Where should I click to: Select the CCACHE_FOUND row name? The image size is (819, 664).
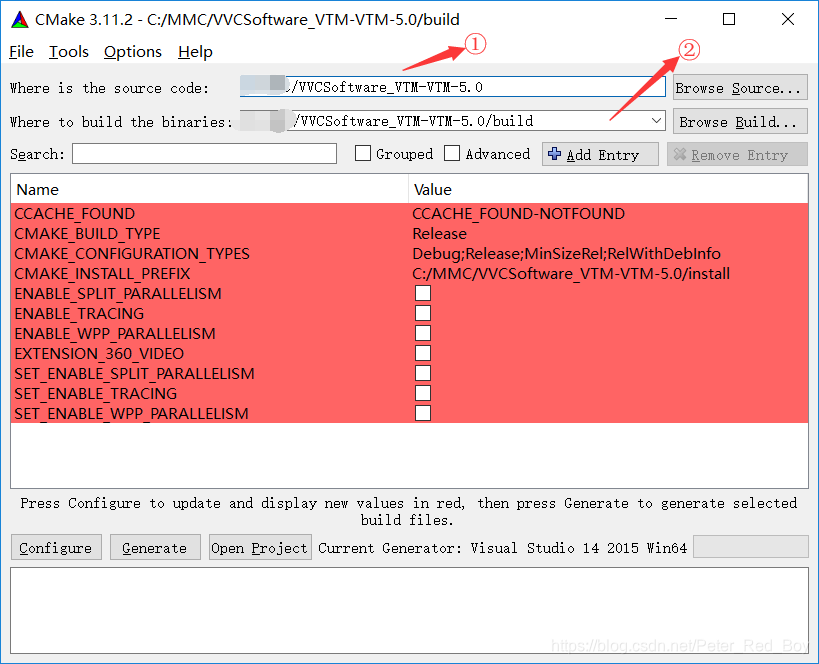[75, 213]
